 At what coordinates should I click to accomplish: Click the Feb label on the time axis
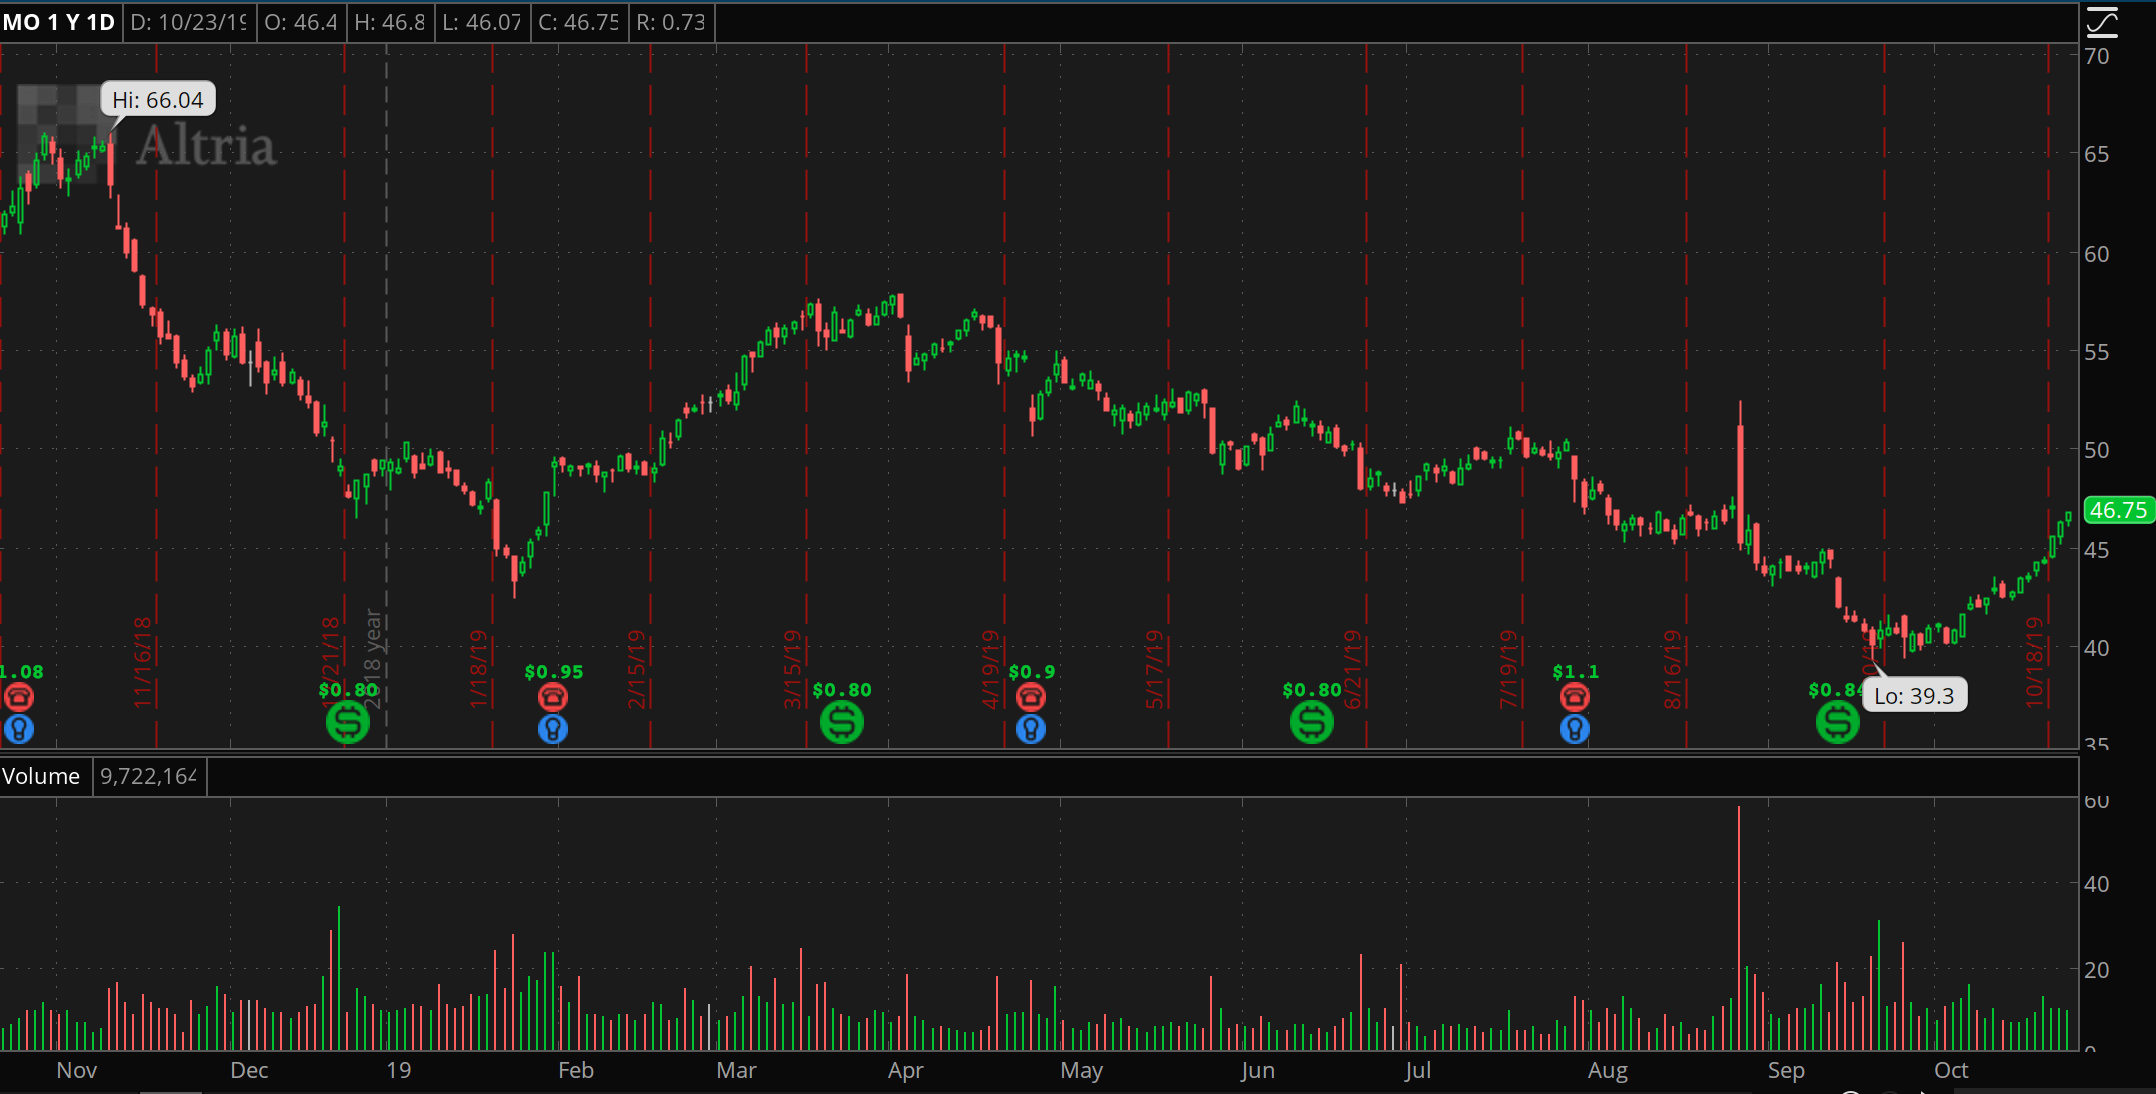click(x=576, y=1070)
